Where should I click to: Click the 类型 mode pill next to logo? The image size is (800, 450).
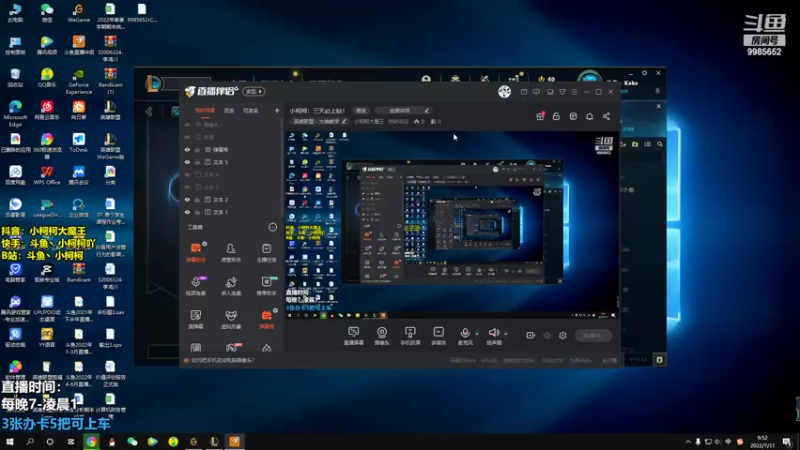coord(254,91)
